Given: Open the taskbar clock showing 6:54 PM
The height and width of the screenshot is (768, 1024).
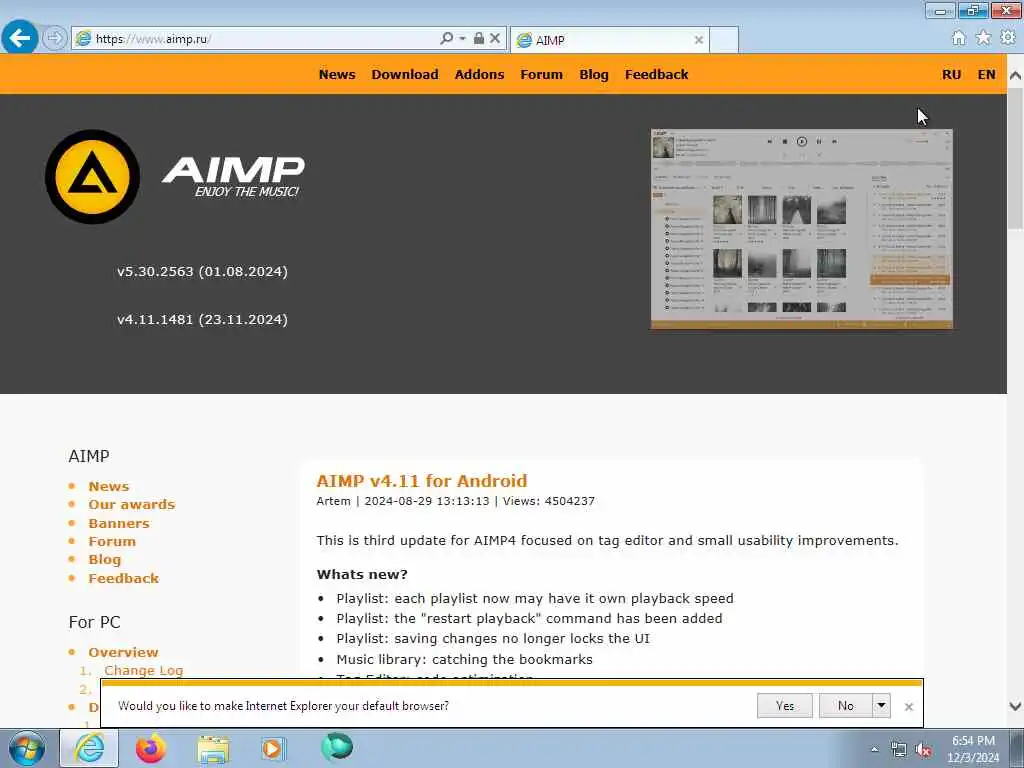Looking at the screenshot, I should 973,749.
